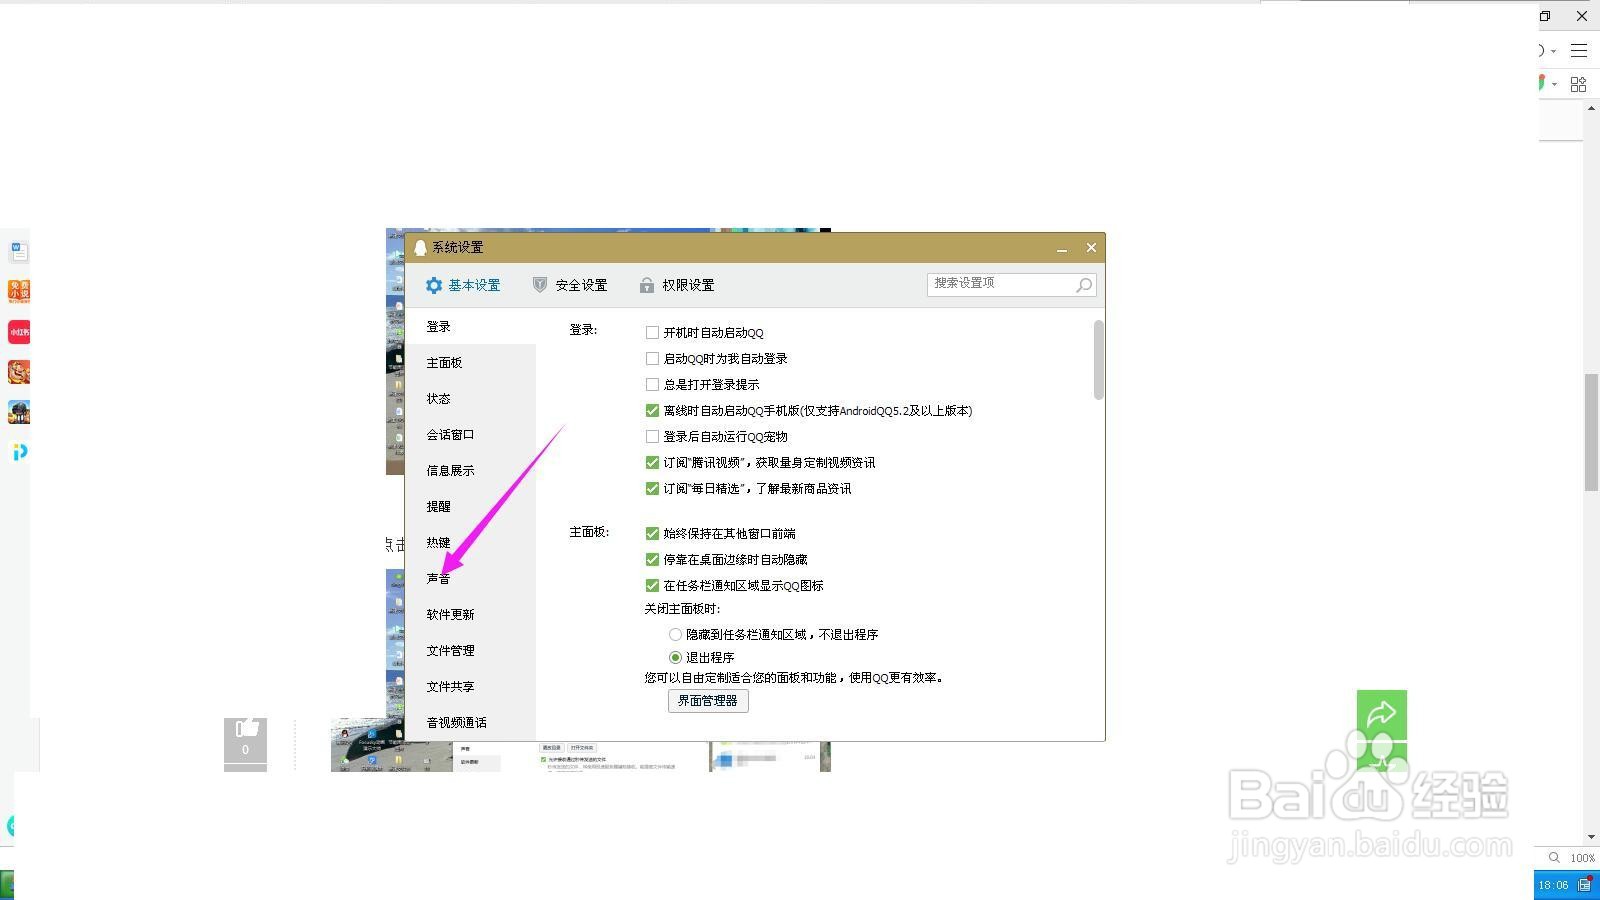Open the taskbar notification center icon
1600x900 pixels.
(1585, 885)
